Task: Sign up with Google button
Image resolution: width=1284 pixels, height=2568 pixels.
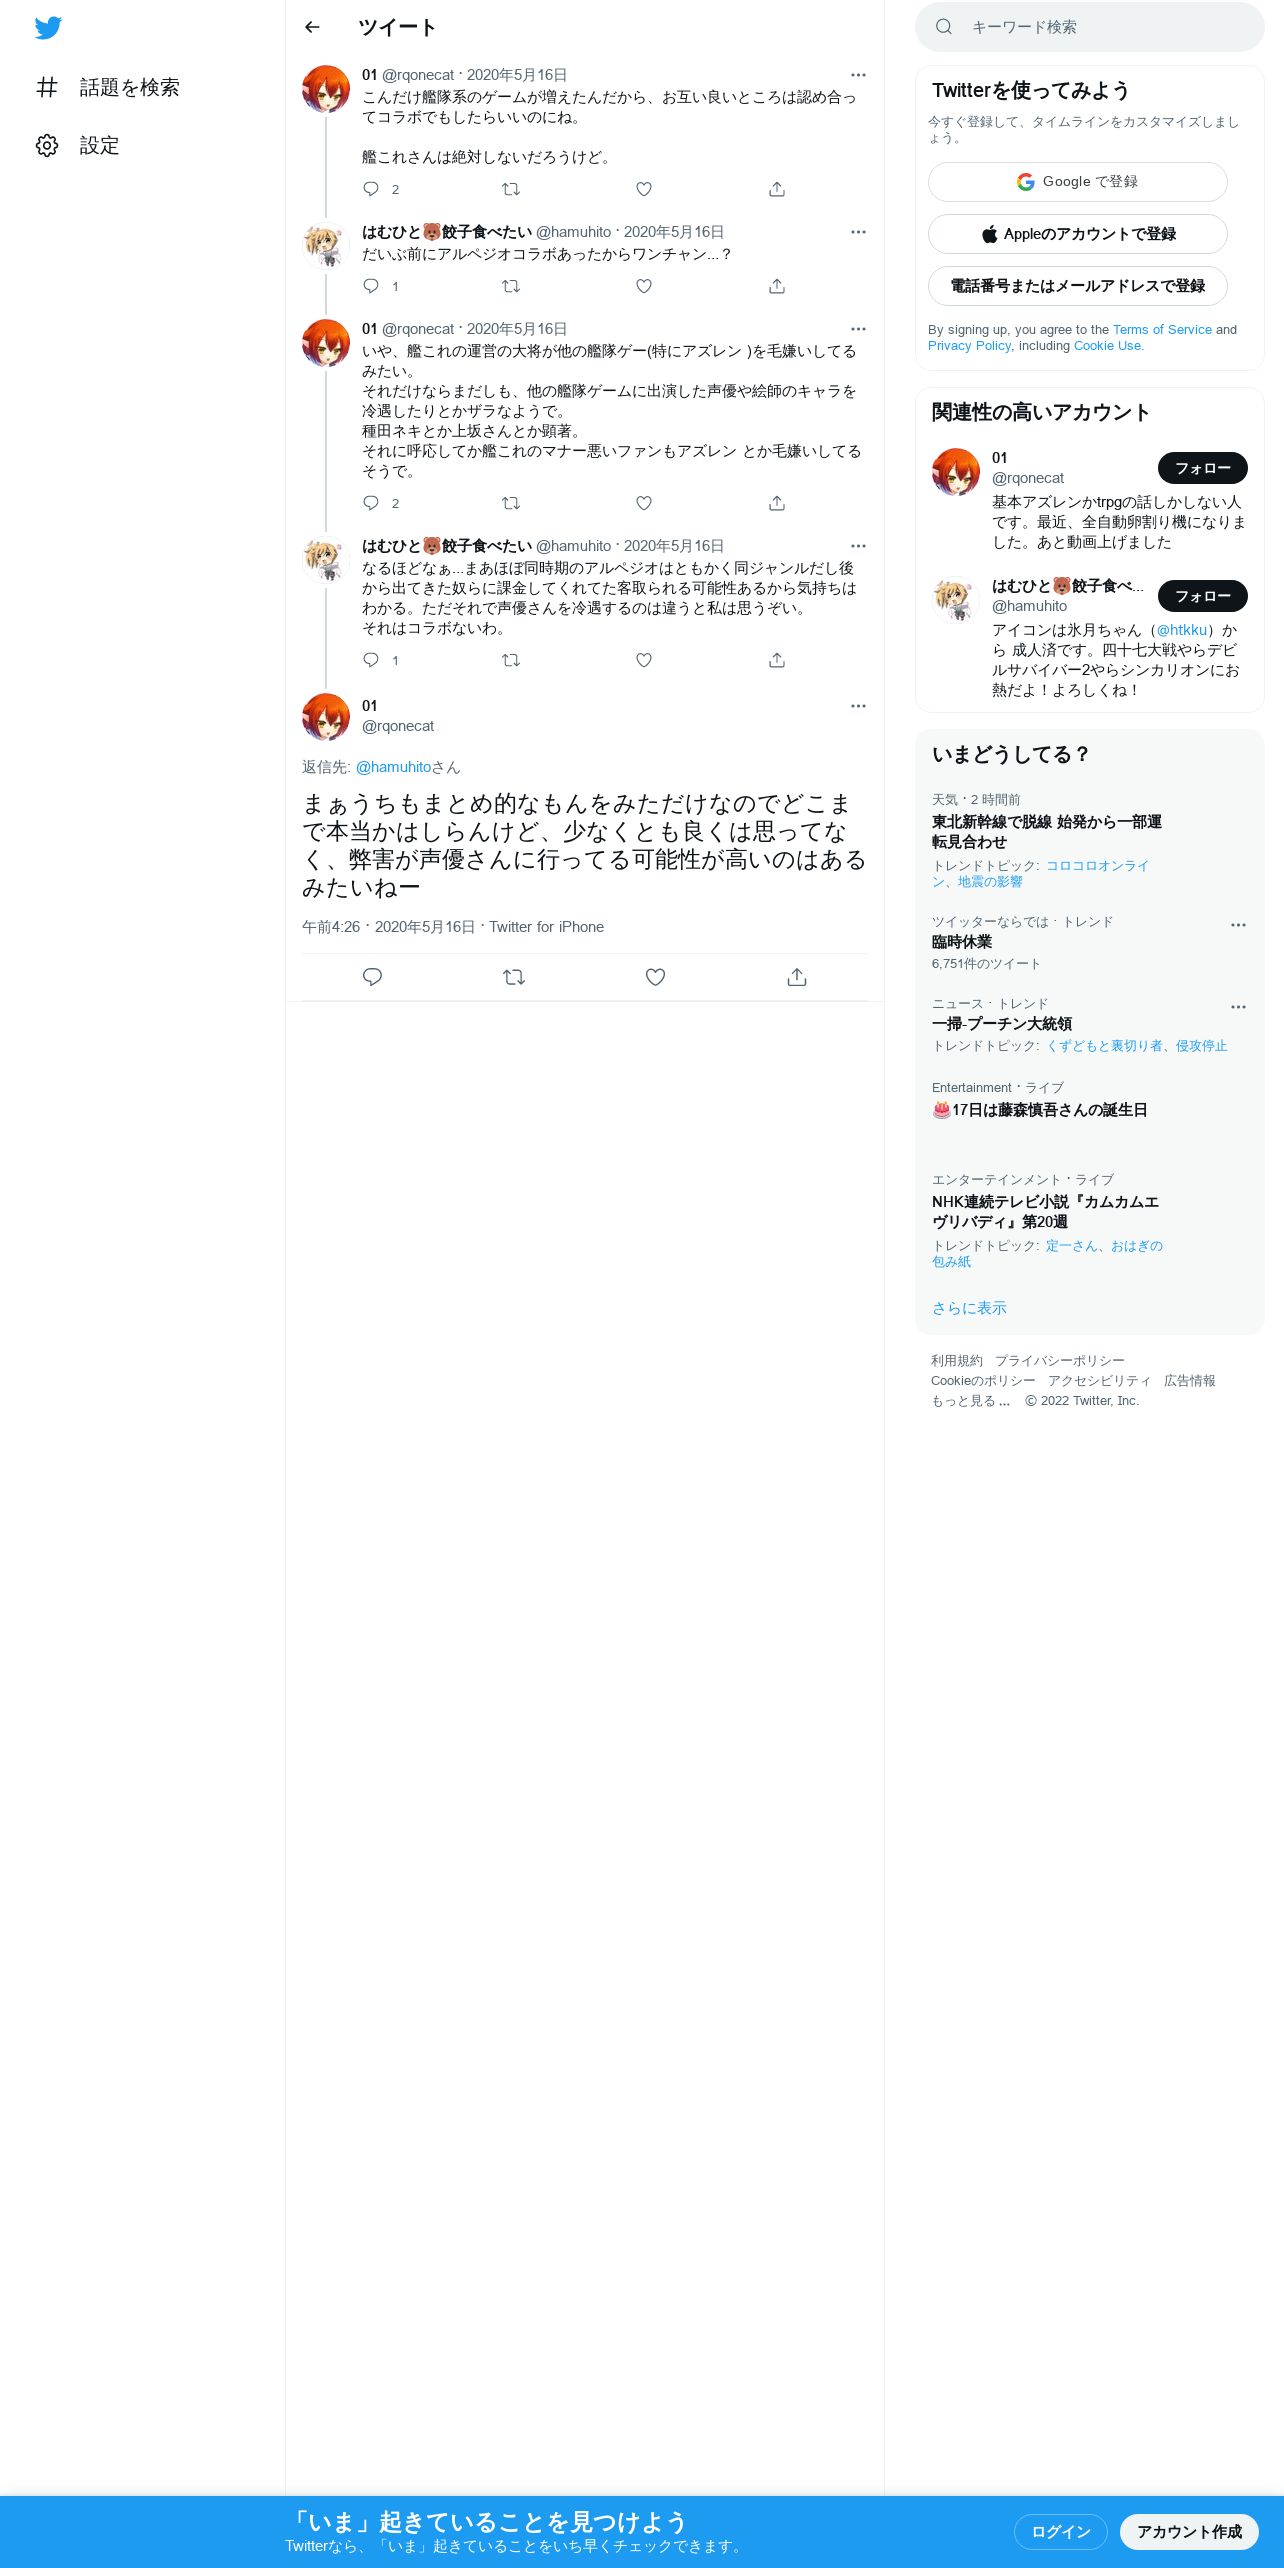Action: [1077, 182]
